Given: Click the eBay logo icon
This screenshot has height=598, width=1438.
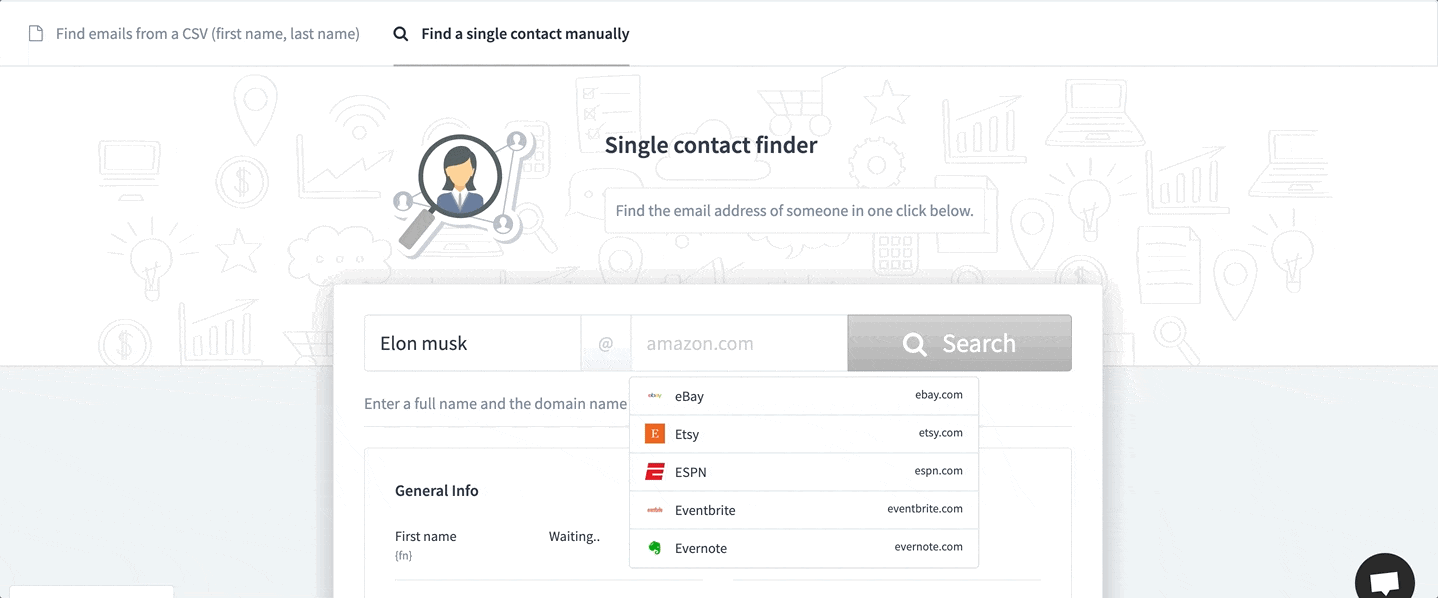Looking at the screenshot, I should (655, 396).
